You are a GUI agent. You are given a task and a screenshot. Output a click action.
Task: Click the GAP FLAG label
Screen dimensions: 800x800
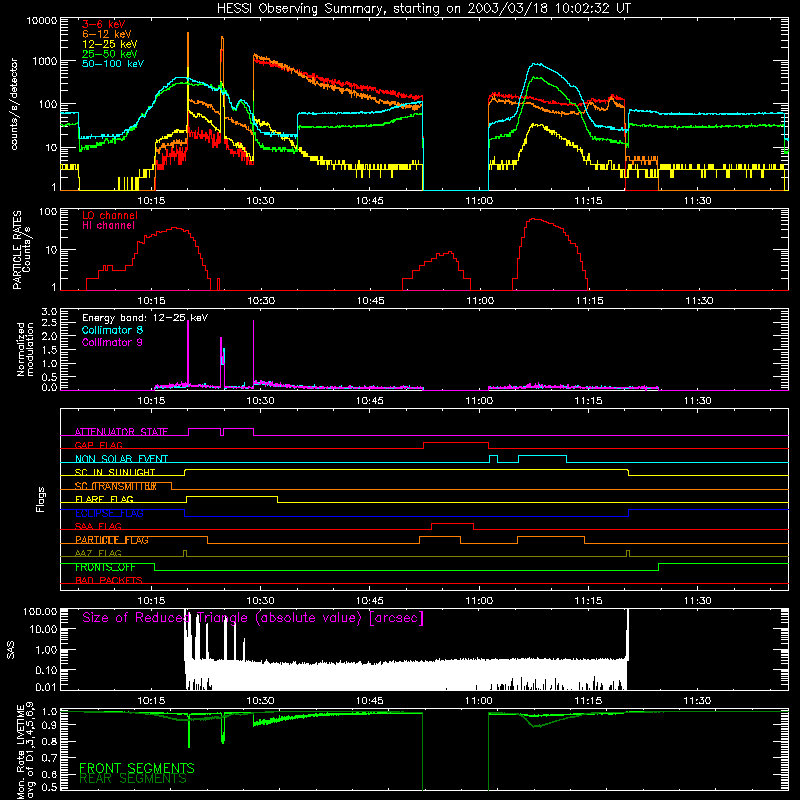click(98, 445)
